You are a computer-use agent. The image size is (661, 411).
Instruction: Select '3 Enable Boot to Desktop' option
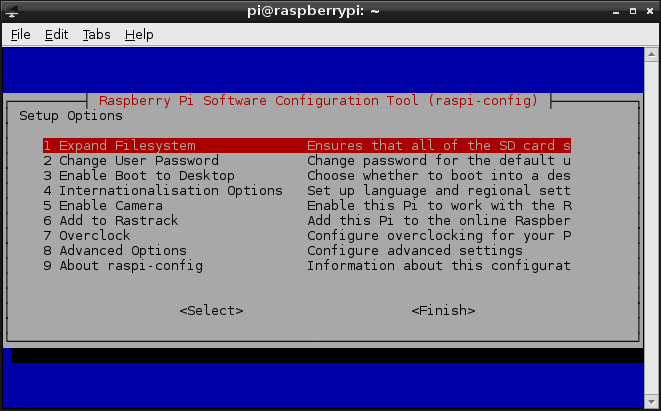click(x=139, y=176)
